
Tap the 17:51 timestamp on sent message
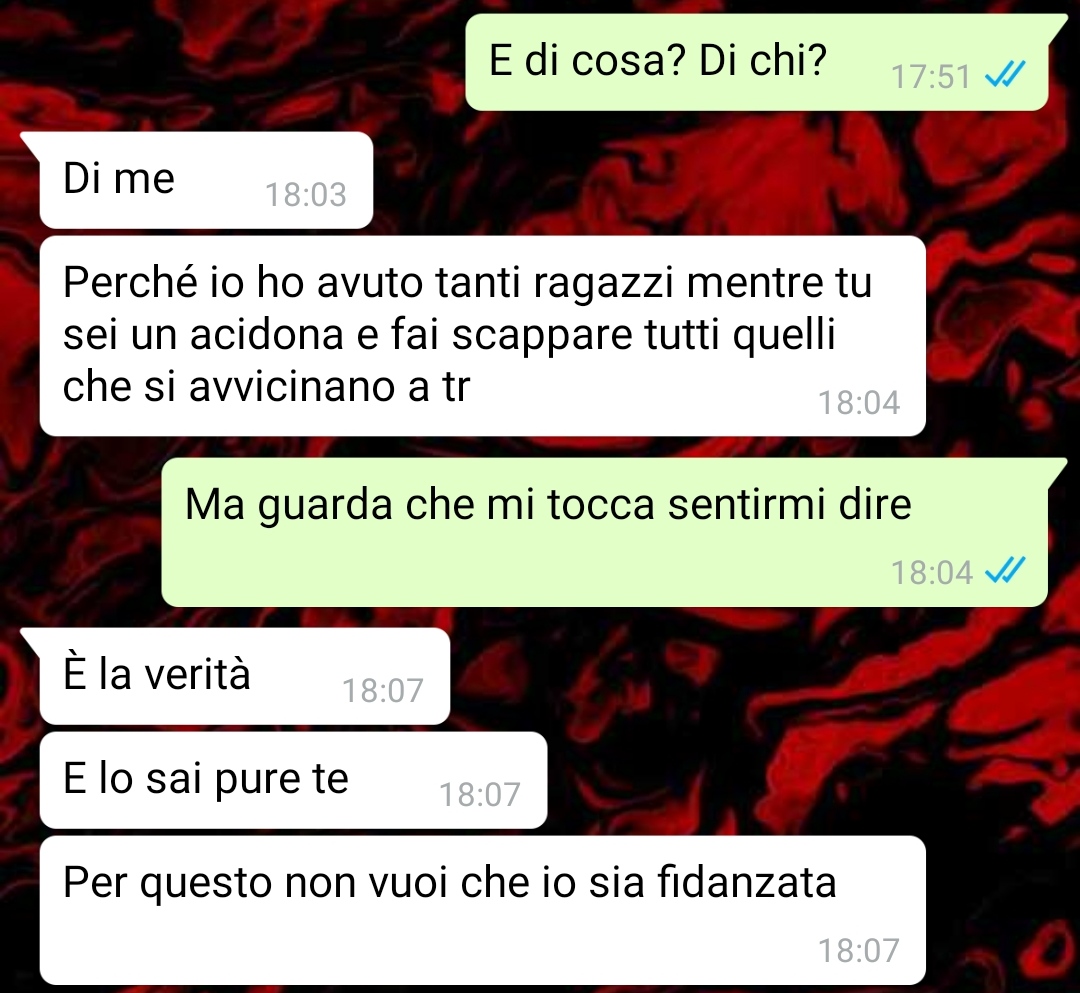coord(931,76)
